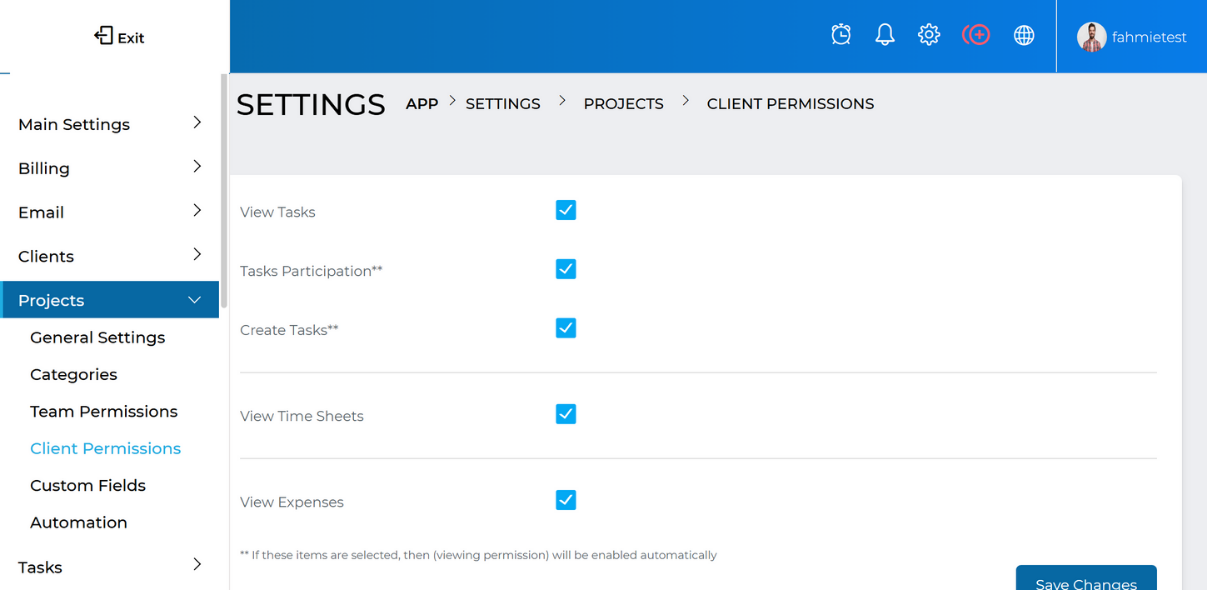Screen dimensions: 1207x590
Task: Click the red quick-add plus icon
Action: tap(976, 35)
